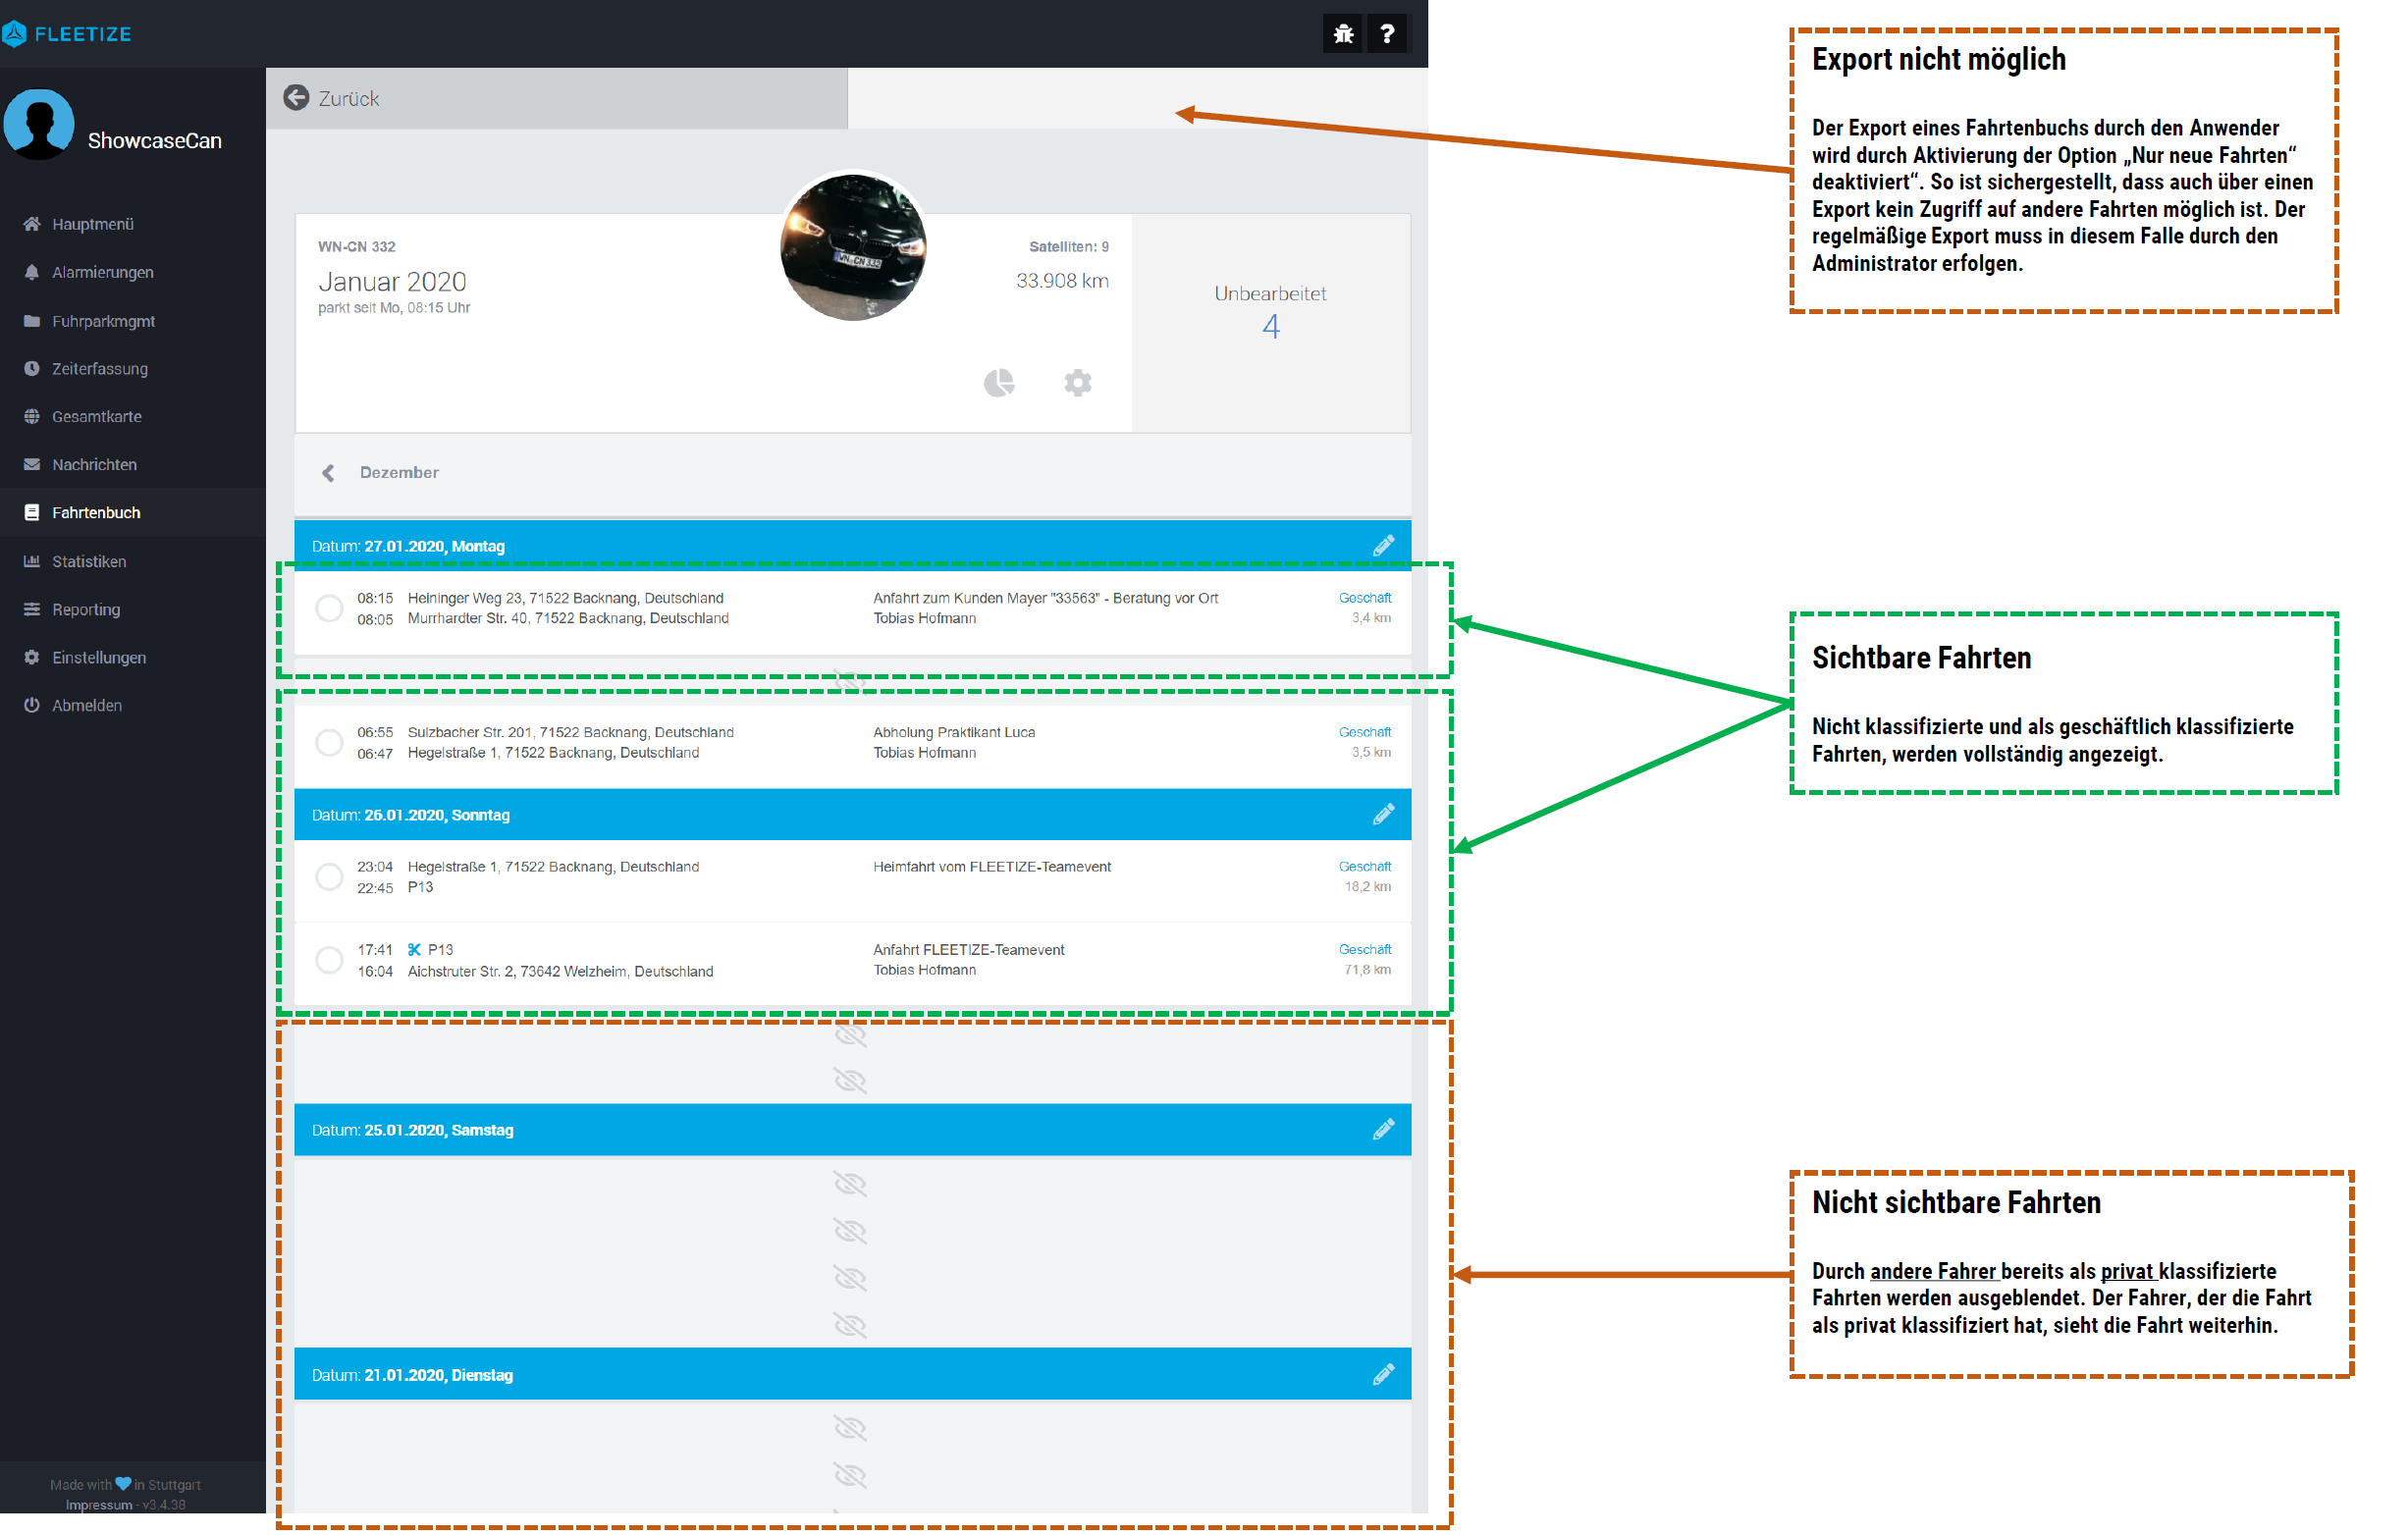Click the 'WN-CN 332' license plate label
This screenshot has height=1535, width=2408.
pyautogui.click(x=357, y=247)
